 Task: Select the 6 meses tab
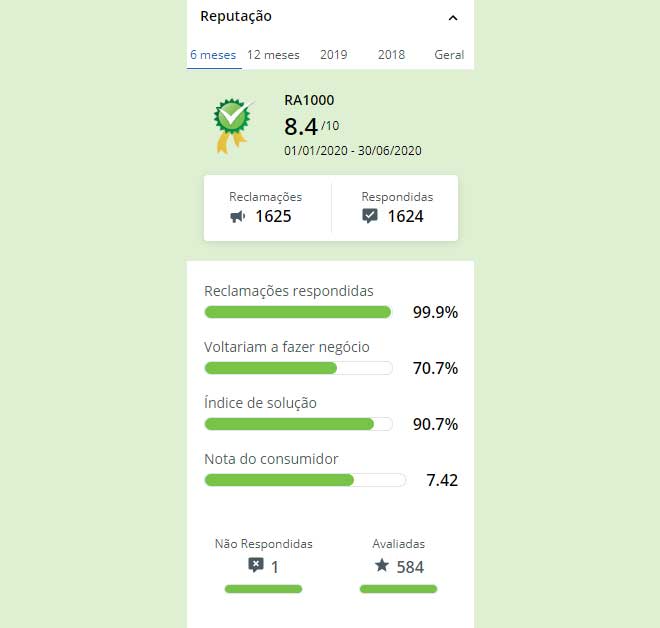(x=213, y=55)
